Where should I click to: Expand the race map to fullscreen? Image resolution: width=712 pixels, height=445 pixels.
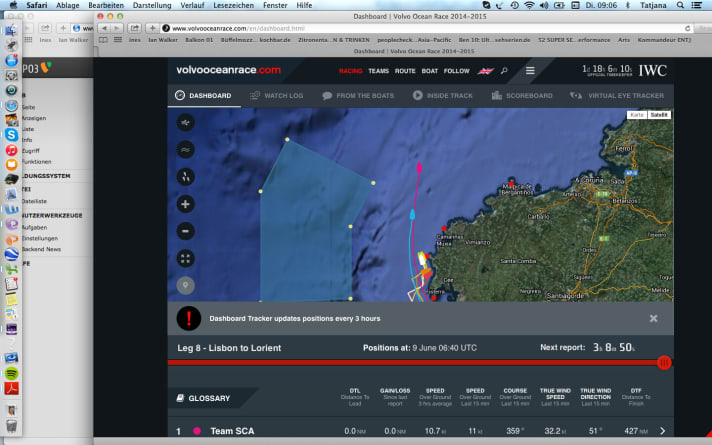(185, 258)
